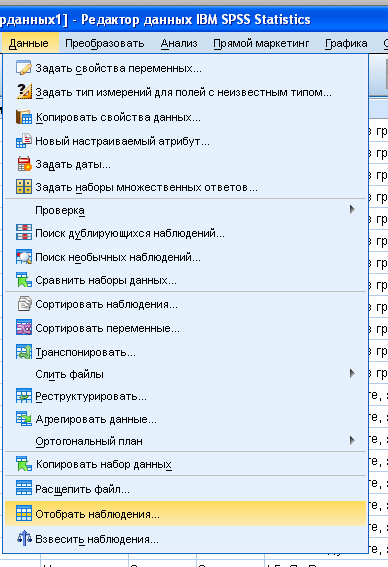Select 'Копировать свойства данных...' text
The width and height of the screenshot is (388, 567).
(118, 118)
